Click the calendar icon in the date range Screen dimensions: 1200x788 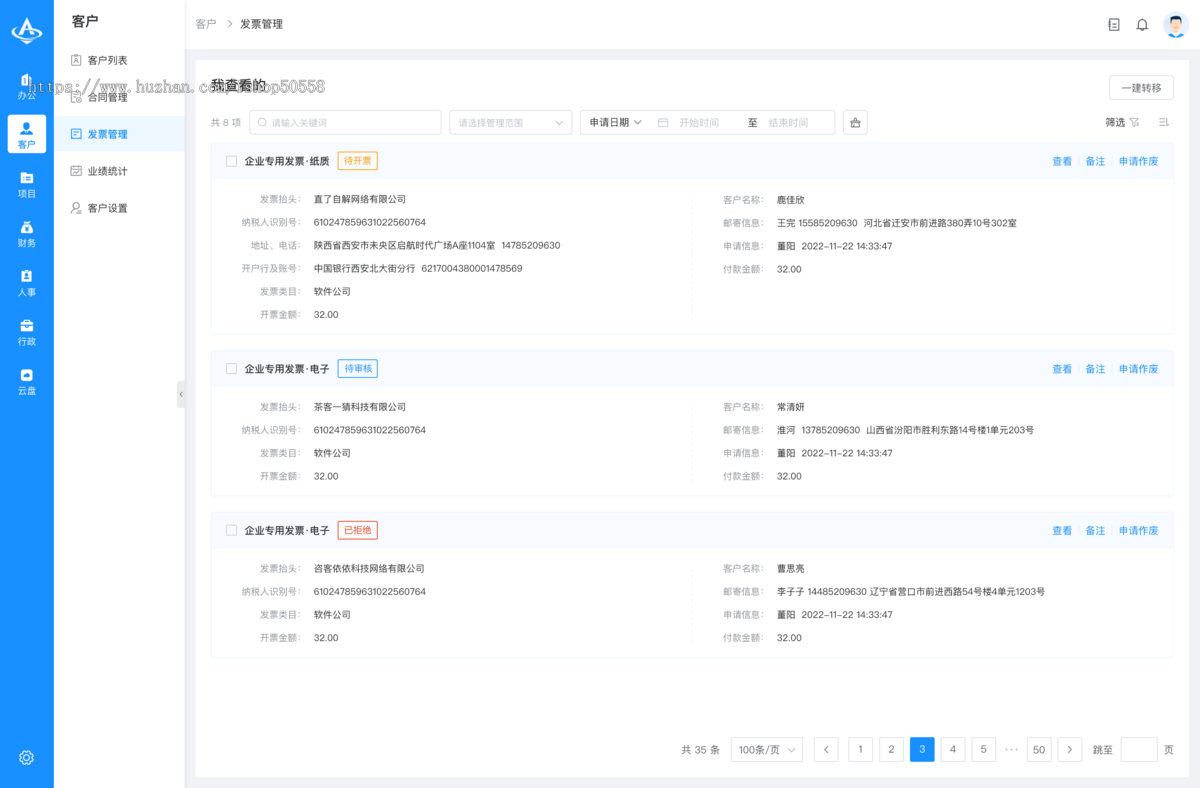click(x=663, y=122)
